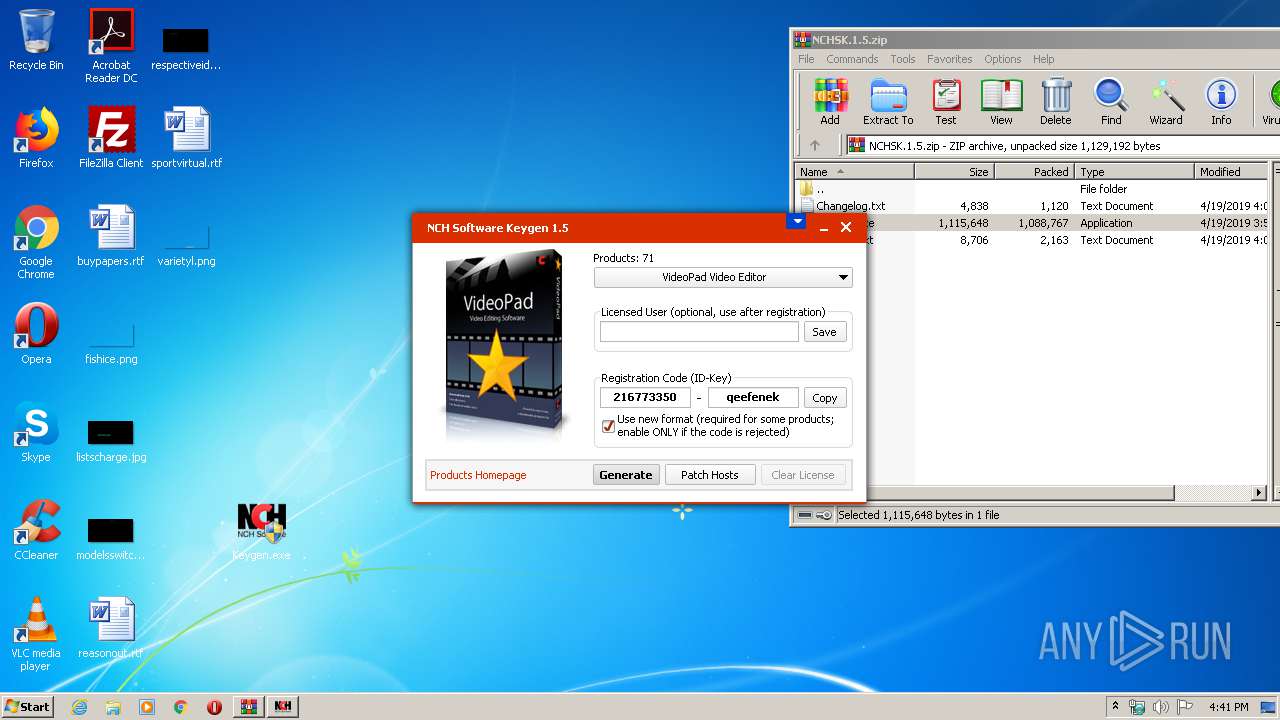Select CCleaner desktop shortcut
1280x720 pixels.
[x=36, y=529]
